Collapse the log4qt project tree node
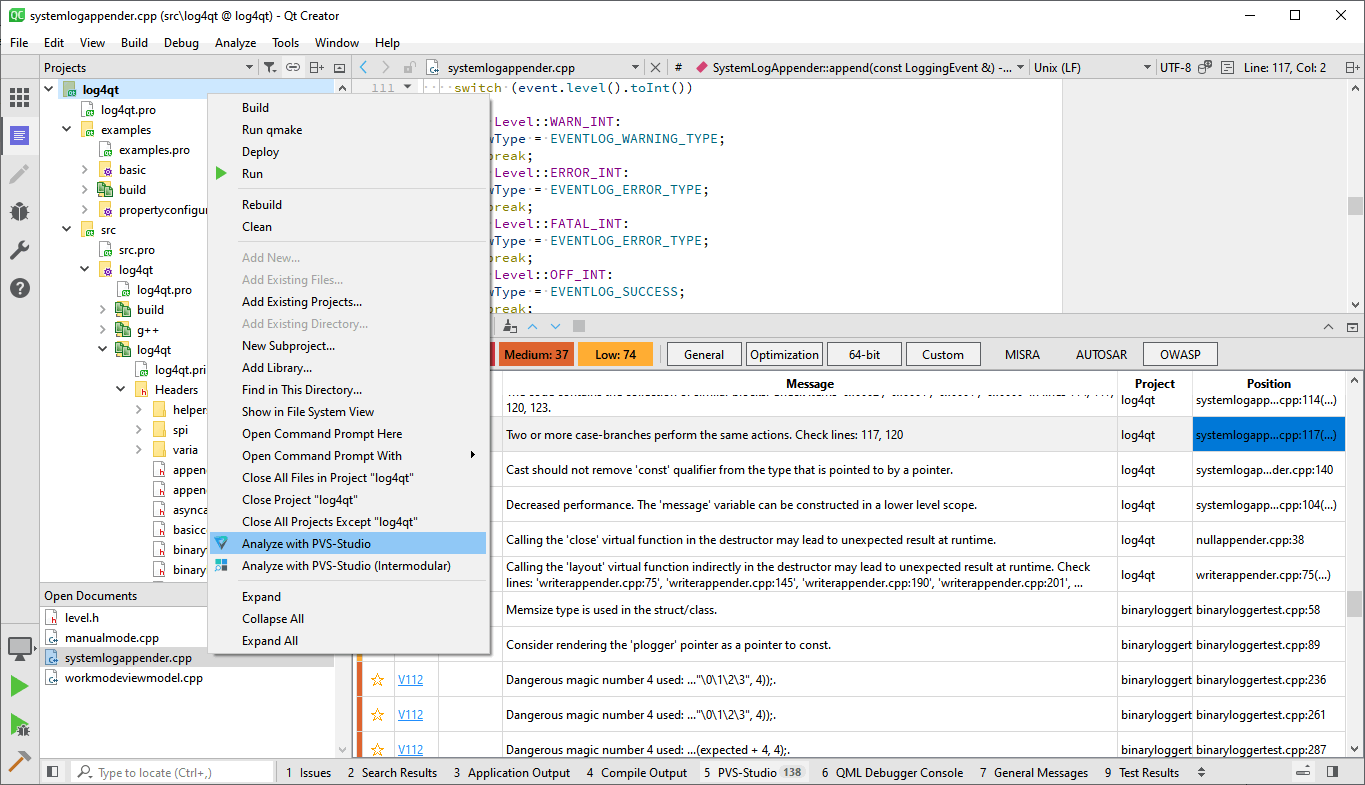 click(48, 89)
